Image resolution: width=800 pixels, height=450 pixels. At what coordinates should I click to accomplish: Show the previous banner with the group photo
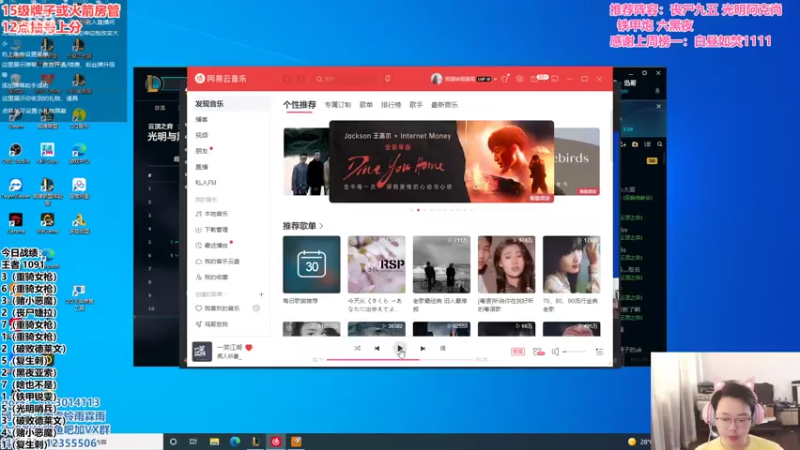click(306, 161)
